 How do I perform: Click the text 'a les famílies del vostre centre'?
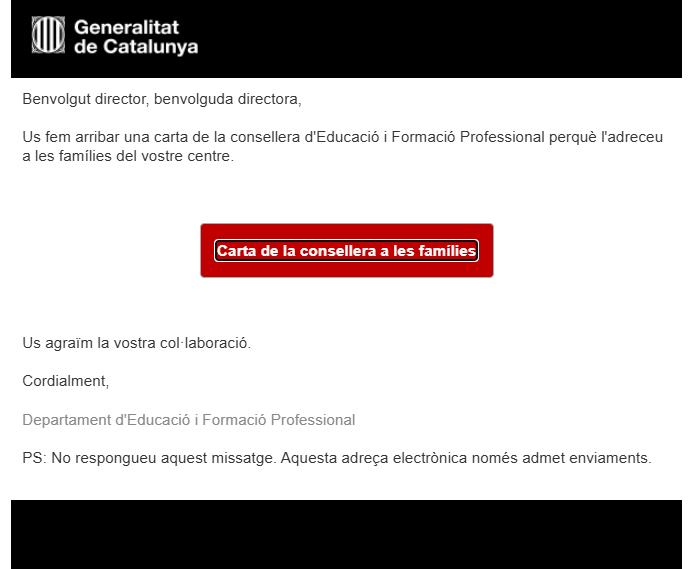[128, 156]
